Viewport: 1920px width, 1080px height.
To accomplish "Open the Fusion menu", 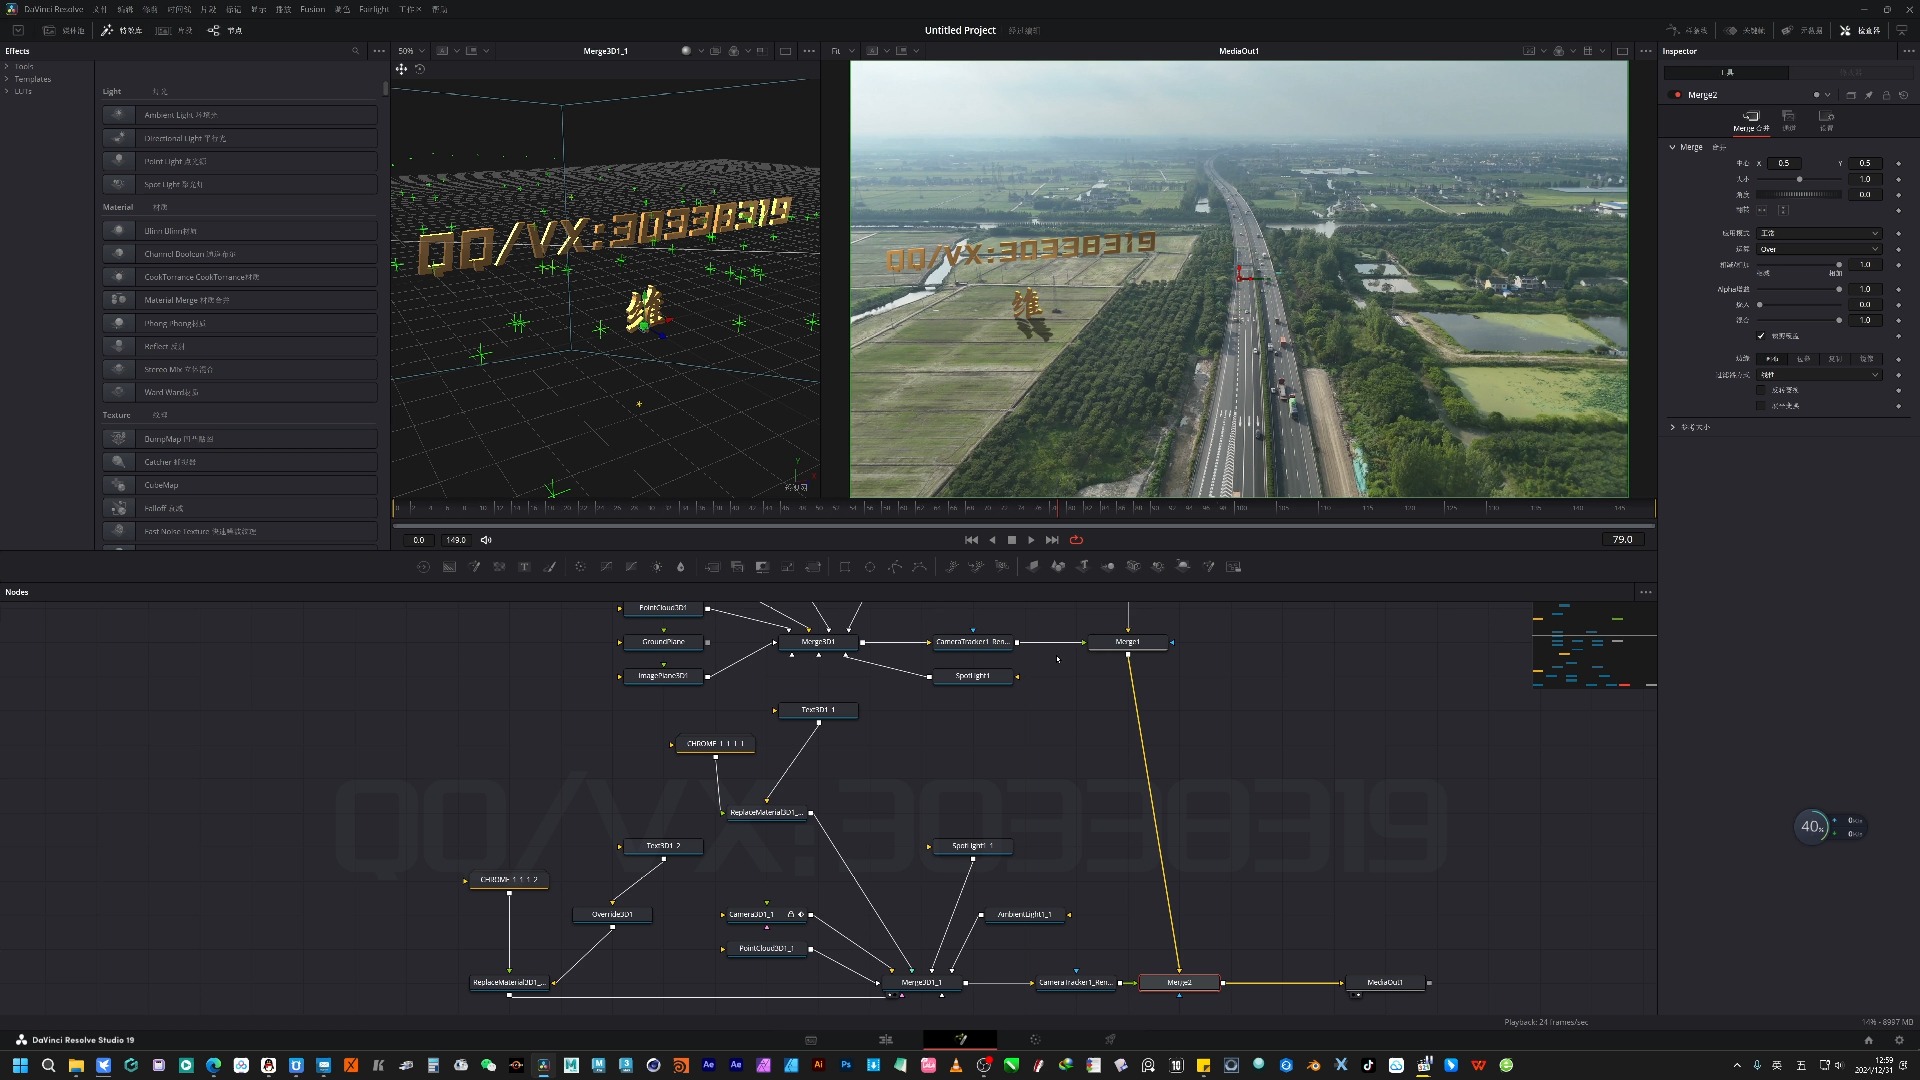I will point(312,9).
